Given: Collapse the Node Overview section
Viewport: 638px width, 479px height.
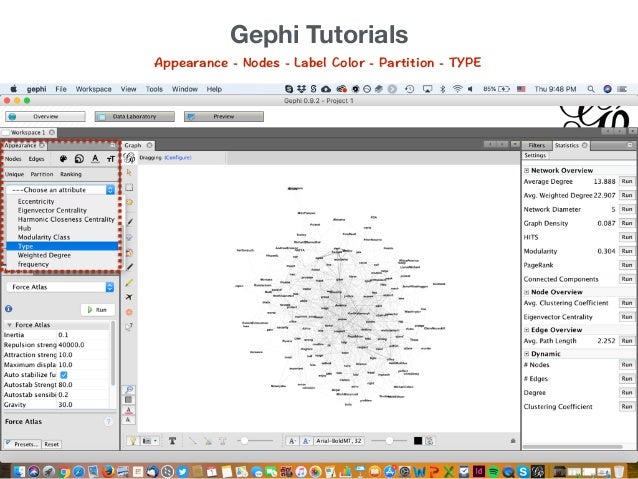Looking at the screenshot, I should click(527, 292).
